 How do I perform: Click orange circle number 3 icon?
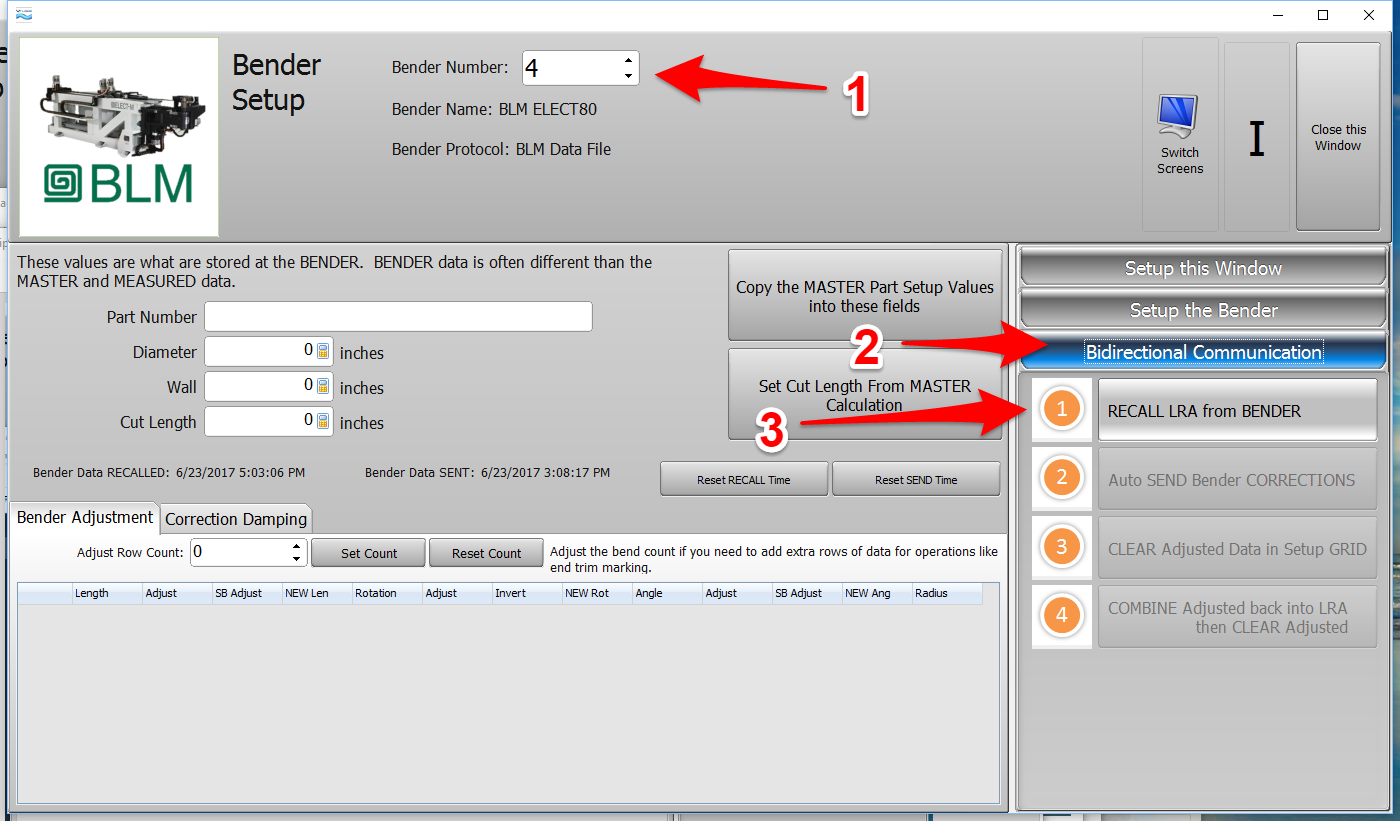(1062, 547)
